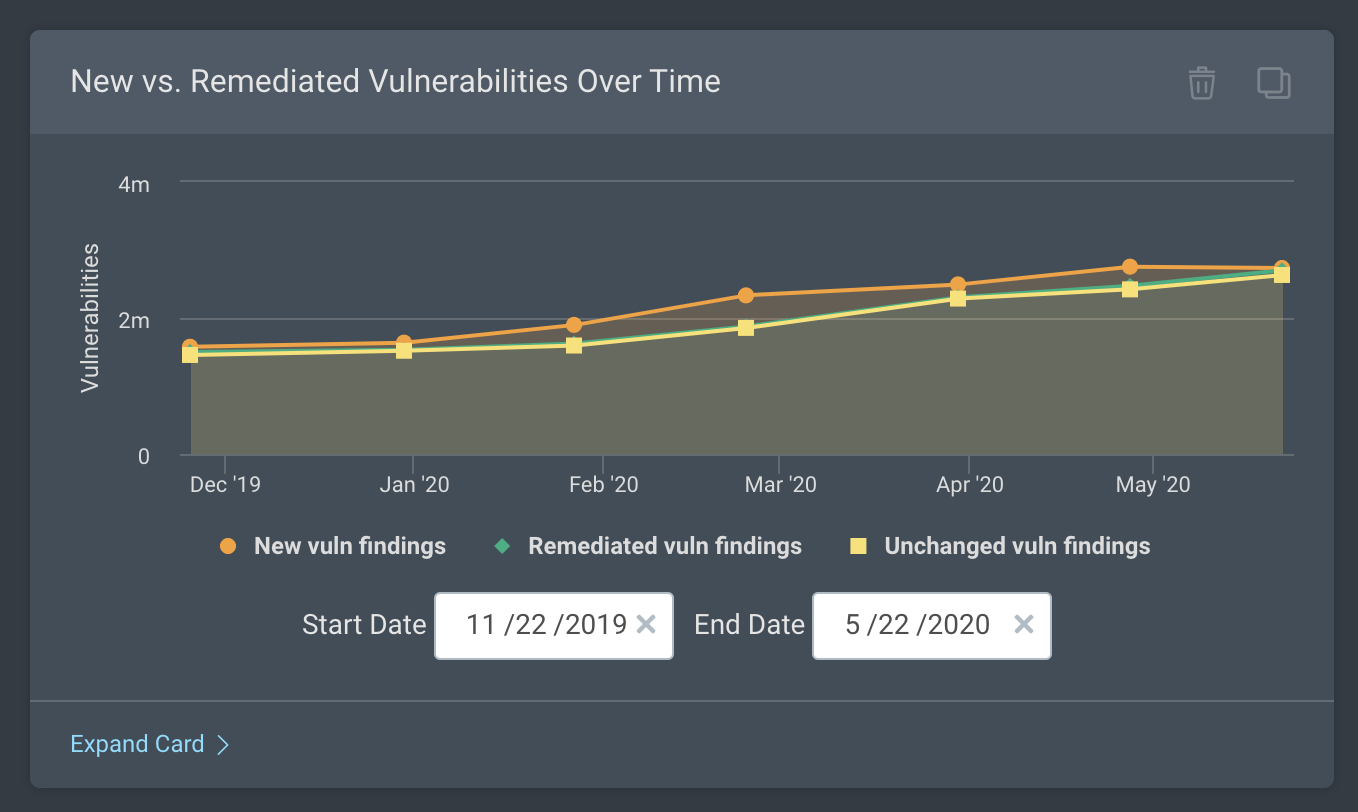Toggle Remediated vuln findings legend series
The image size is (1358, 812).
(x=664, y=546)
